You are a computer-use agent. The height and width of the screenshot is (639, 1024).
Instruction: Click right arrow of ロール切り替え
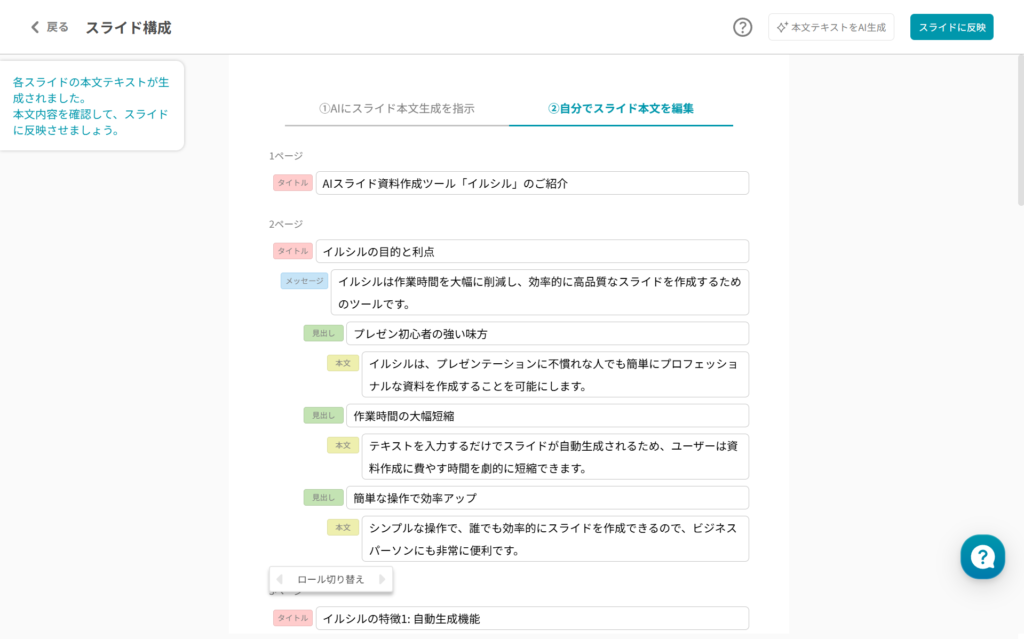381,579
